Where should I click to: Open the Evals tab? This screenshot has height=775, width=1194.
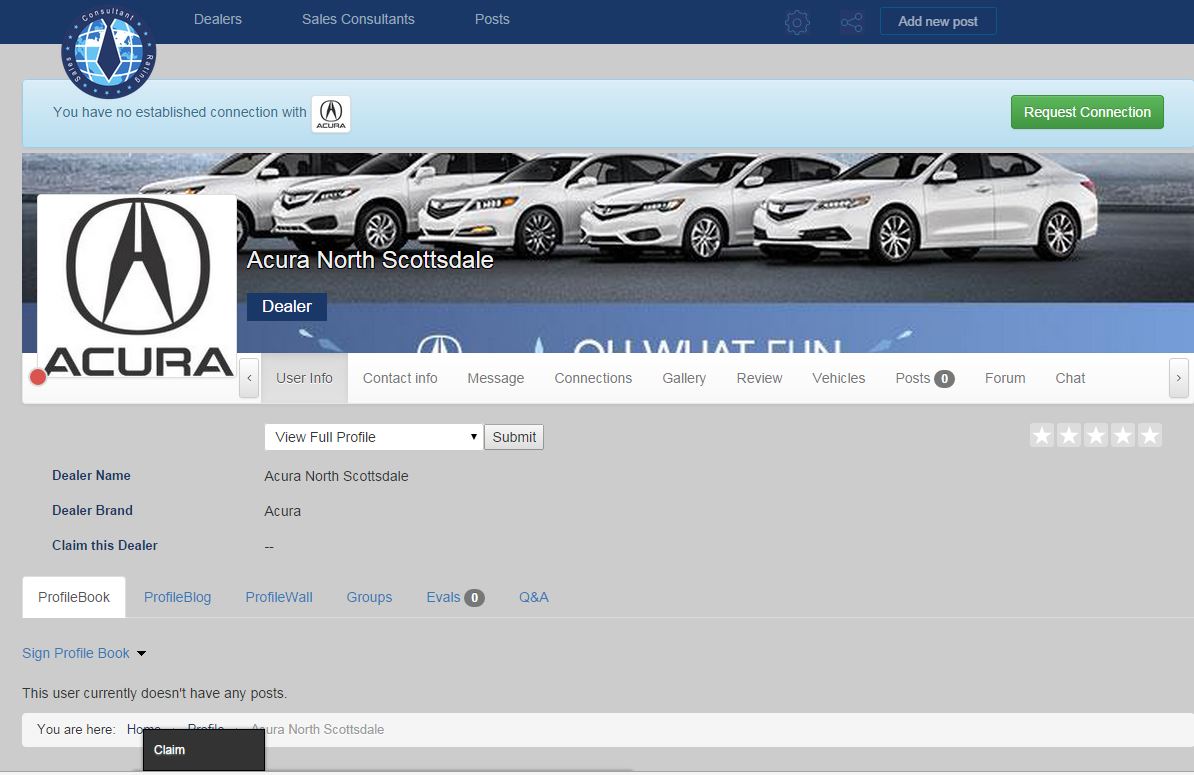pyautogui.click(x=455, y=598)
